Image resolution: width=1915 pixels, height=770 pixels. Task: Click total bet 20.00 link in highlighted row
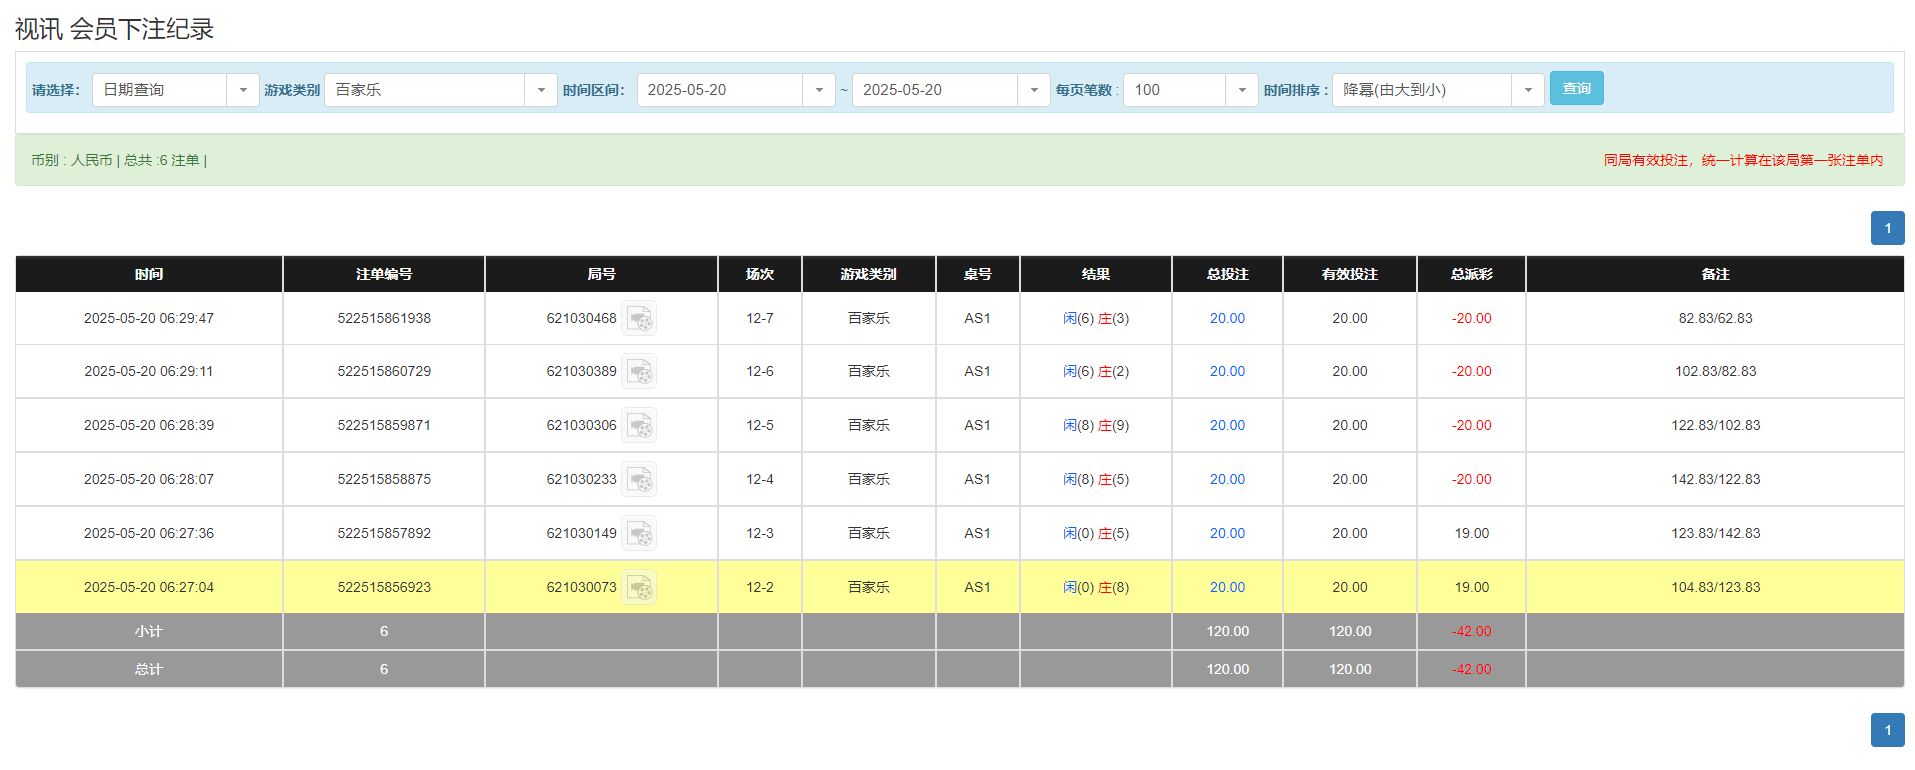click(1227, 588)
